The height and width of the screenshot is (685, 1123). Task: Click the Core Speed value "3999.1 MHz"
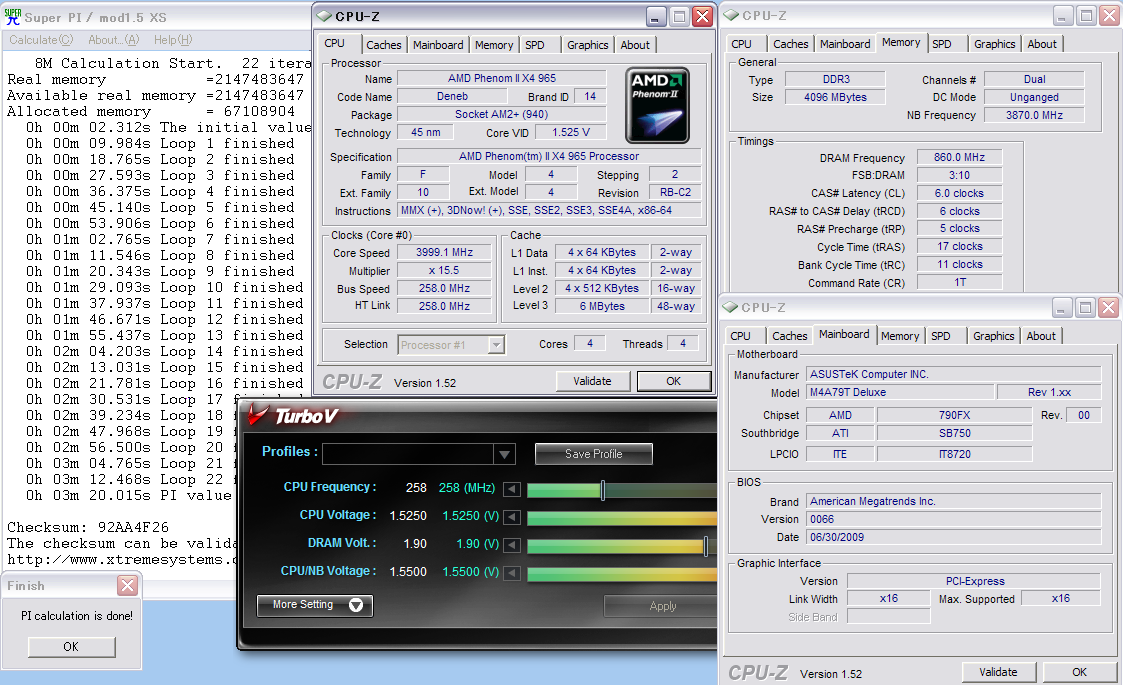[445, 252]
